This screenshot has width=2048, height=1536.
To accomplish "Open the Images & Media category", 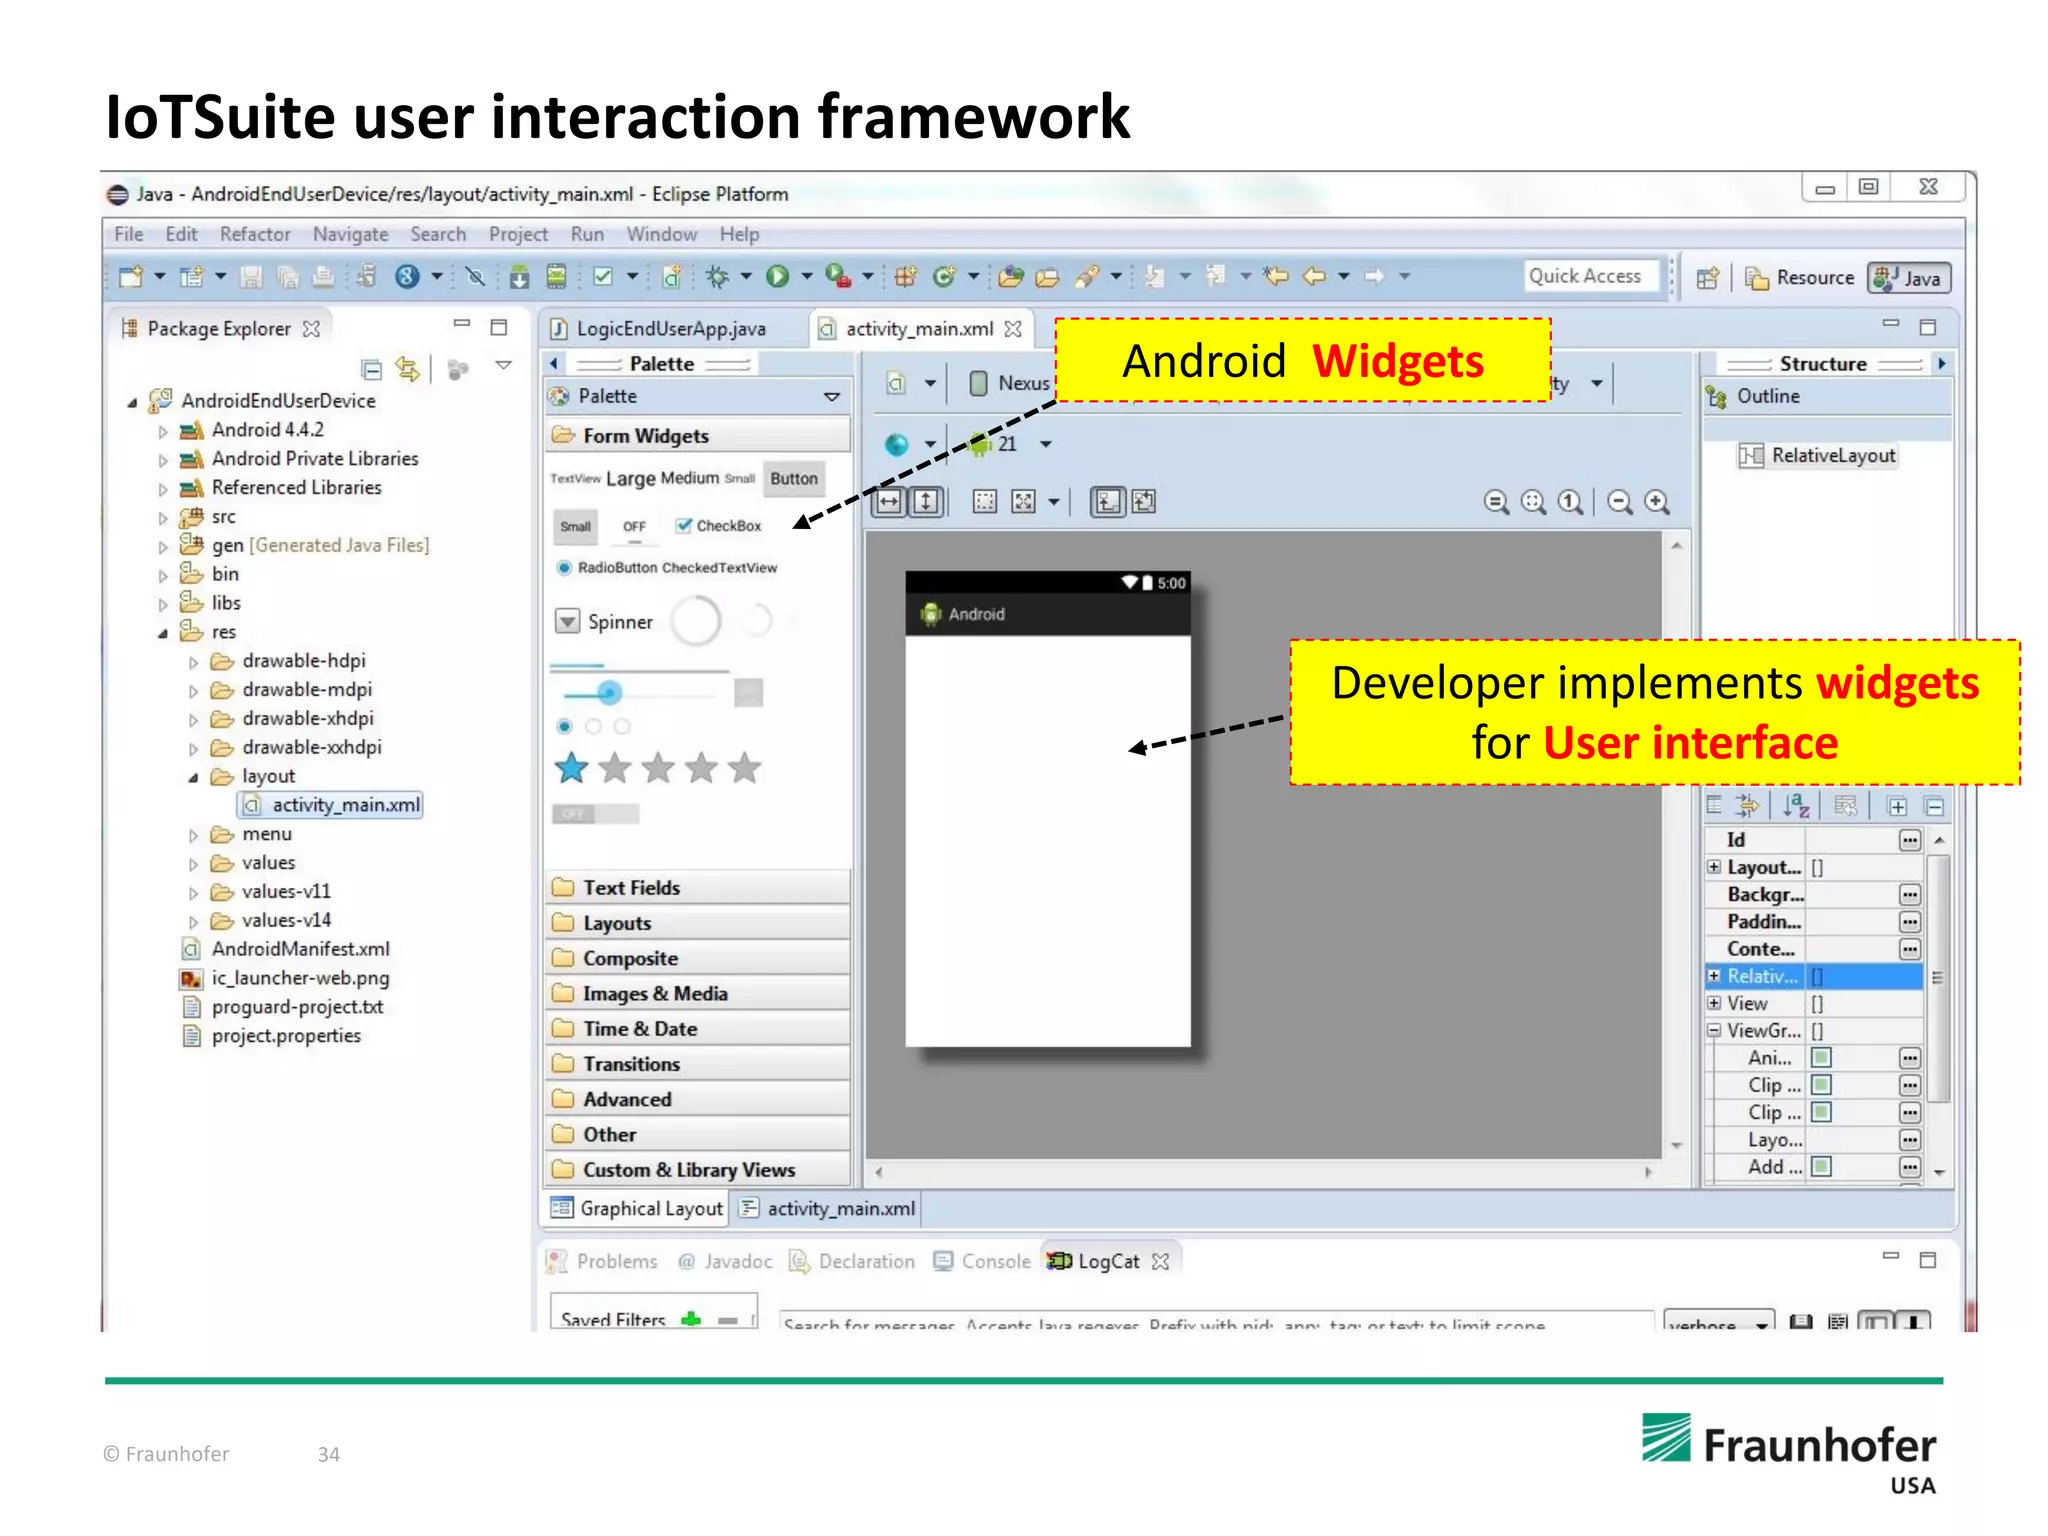I will point(698,994).
